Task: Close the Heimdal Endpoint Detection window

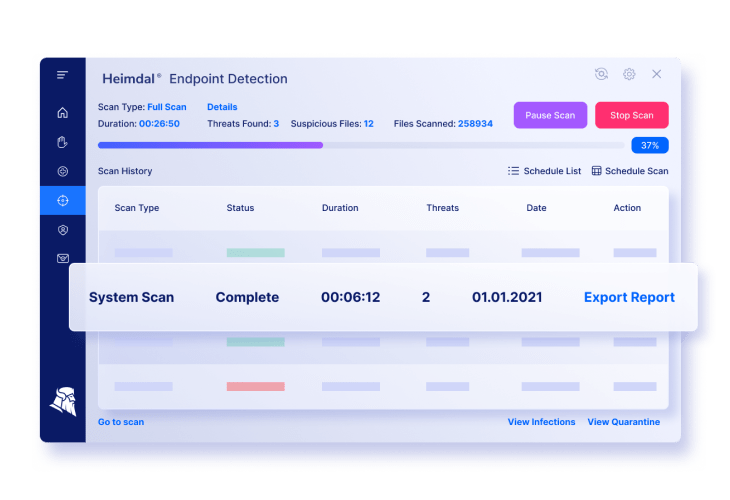Action: (656, 74)
